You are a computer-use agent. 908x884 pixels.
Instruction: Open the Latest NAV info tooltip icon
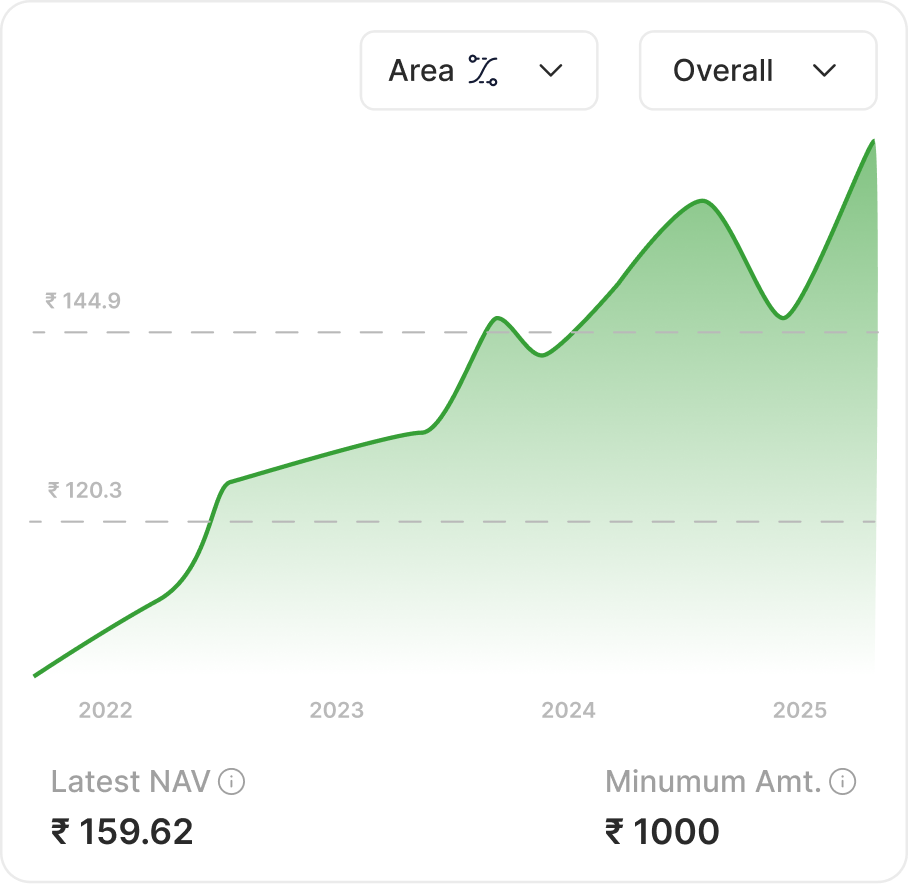(233, 783)
